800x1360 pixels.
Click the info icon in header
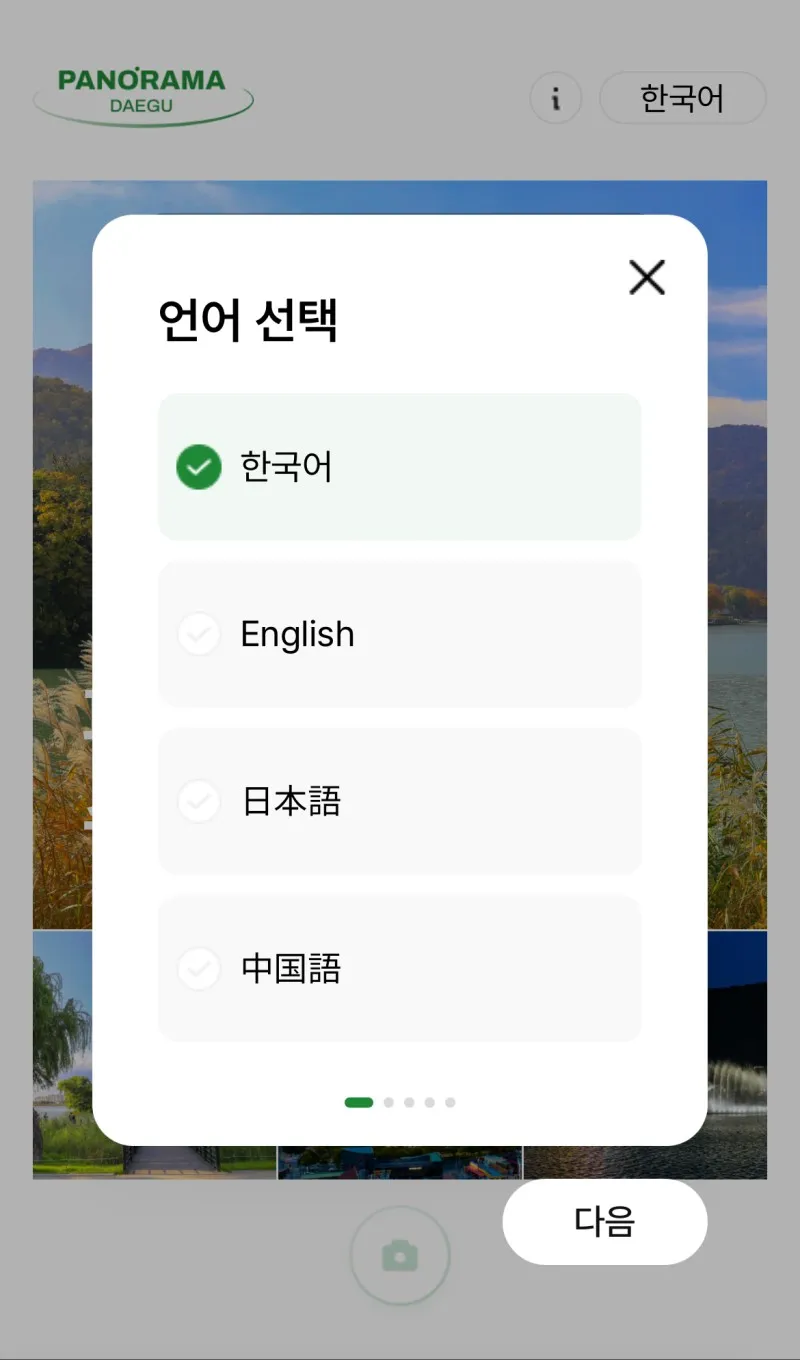(x=555, y=98)
